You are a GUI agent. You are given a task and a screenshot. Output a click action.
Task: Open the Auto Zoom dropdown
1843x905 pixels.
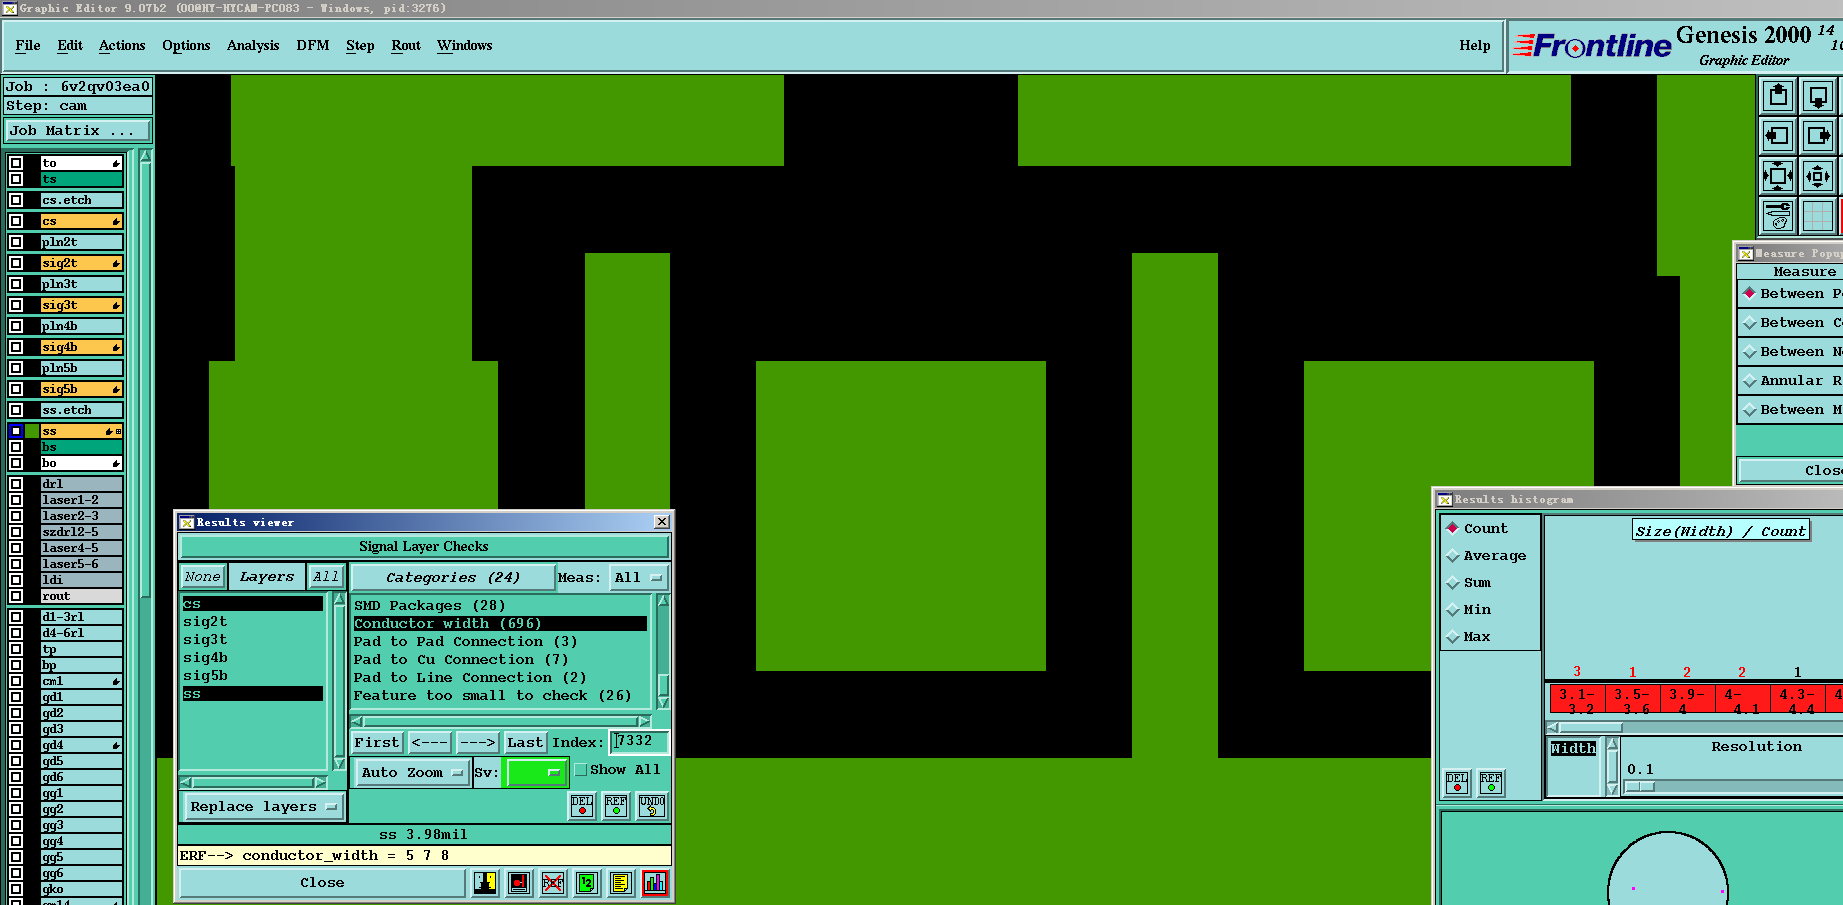[412, 772]
